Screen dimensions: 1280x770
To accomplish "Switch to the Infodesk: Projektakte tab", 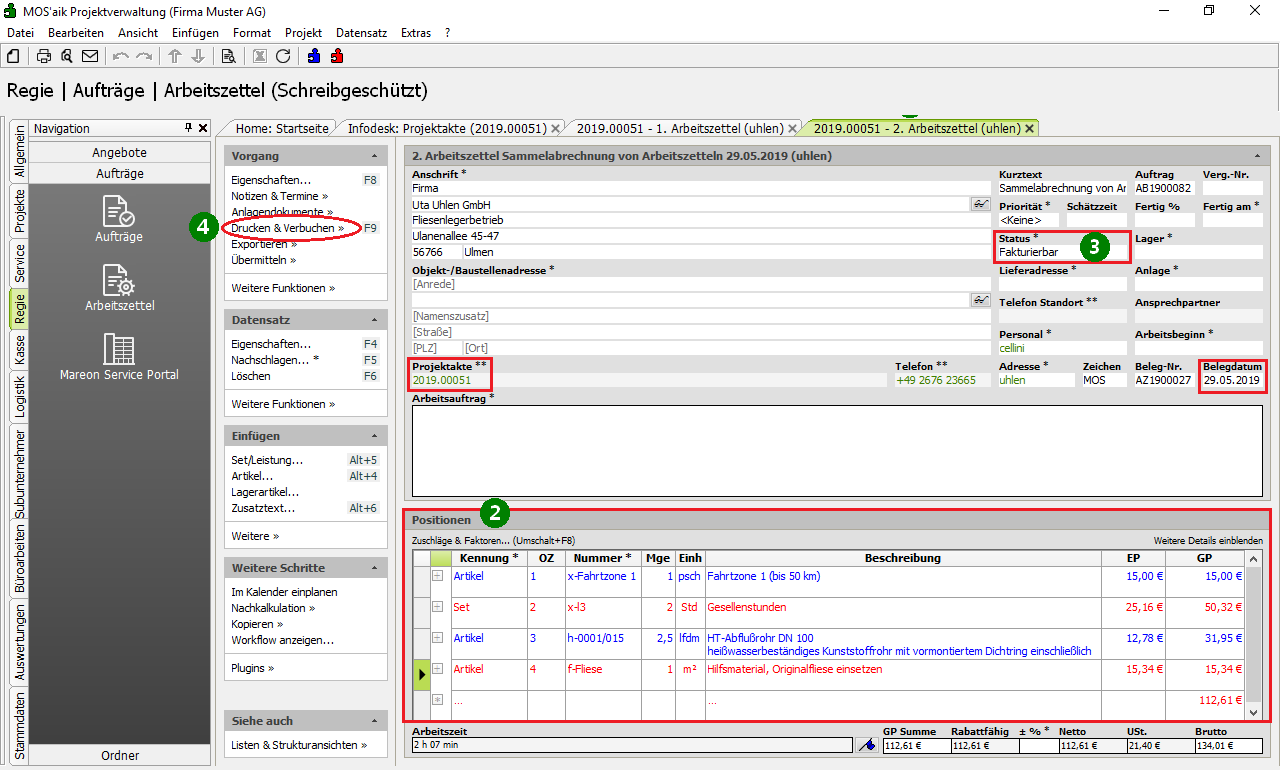I will [446, 128].
